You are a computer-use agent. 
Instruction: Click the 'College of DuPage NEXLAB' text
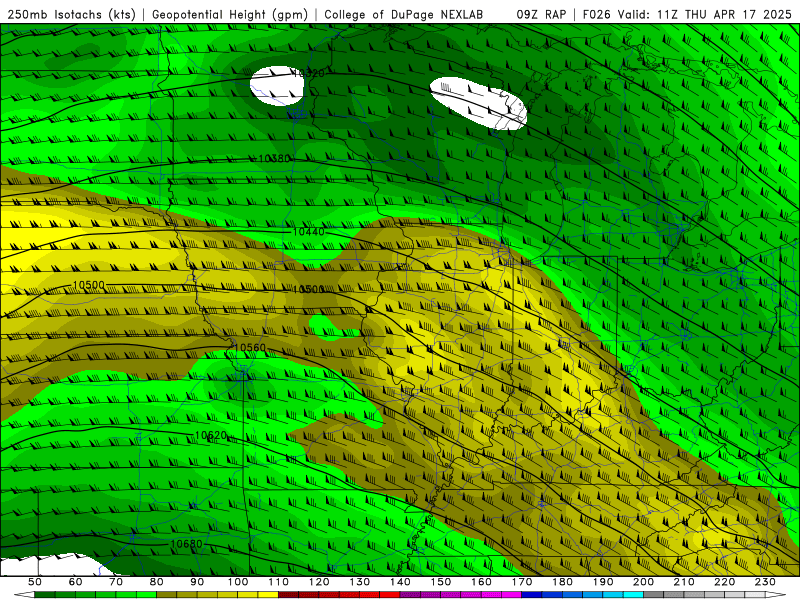point(404,14)
